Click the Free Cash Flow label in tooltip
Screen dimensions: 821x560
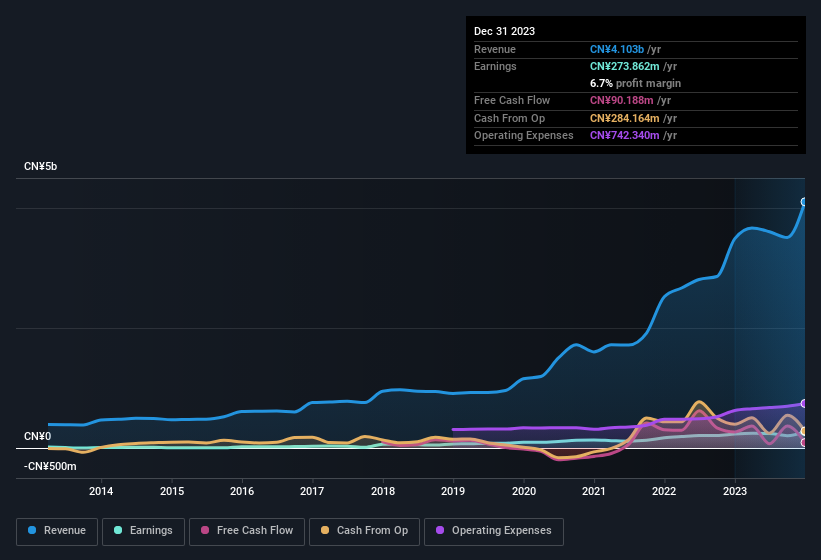click(512, 100)
